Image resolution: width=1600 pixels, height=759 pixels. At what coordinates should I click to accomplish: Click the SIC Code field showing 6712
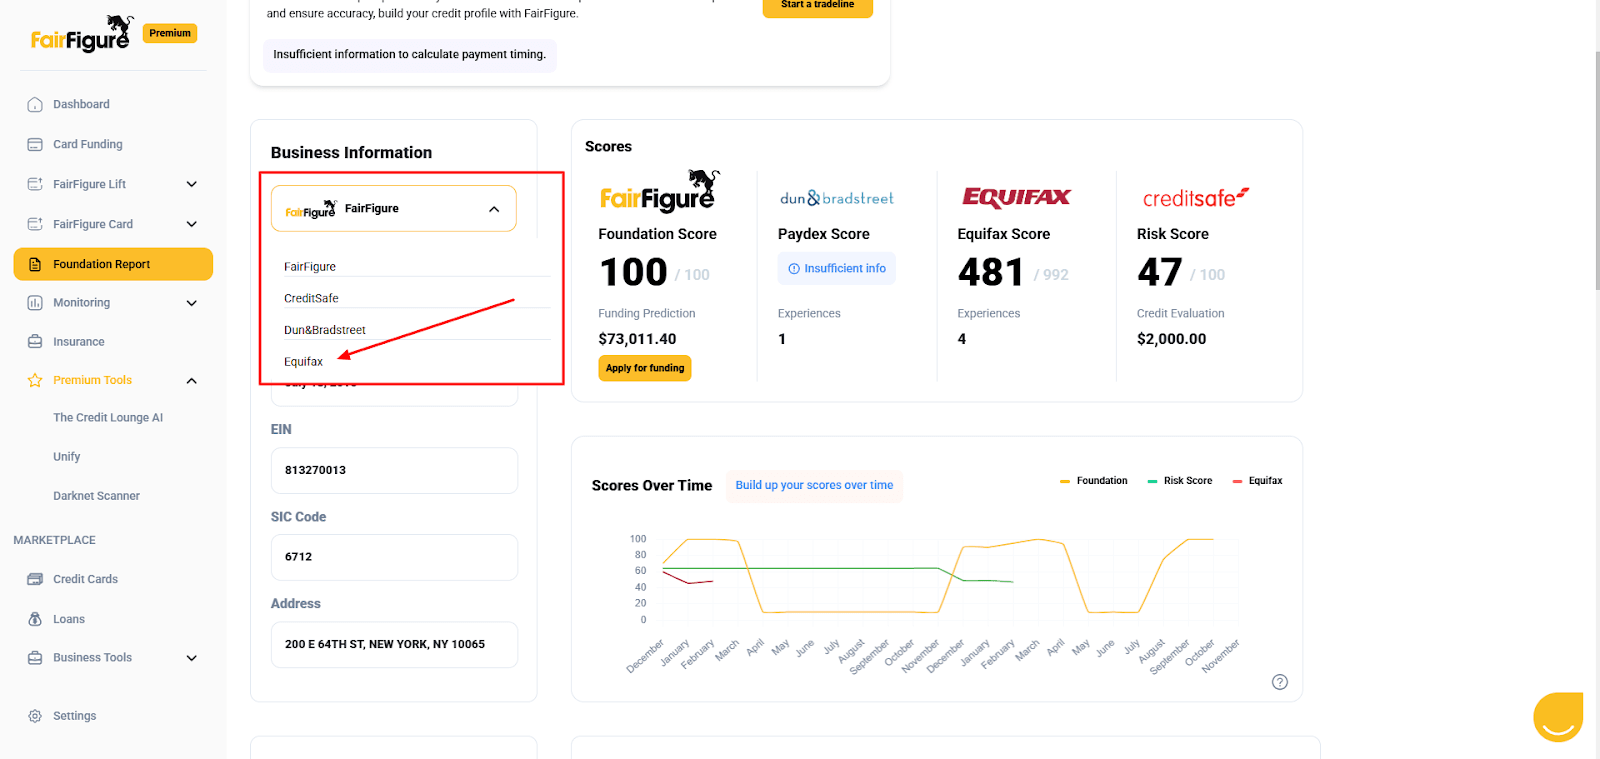coord(394,557)
